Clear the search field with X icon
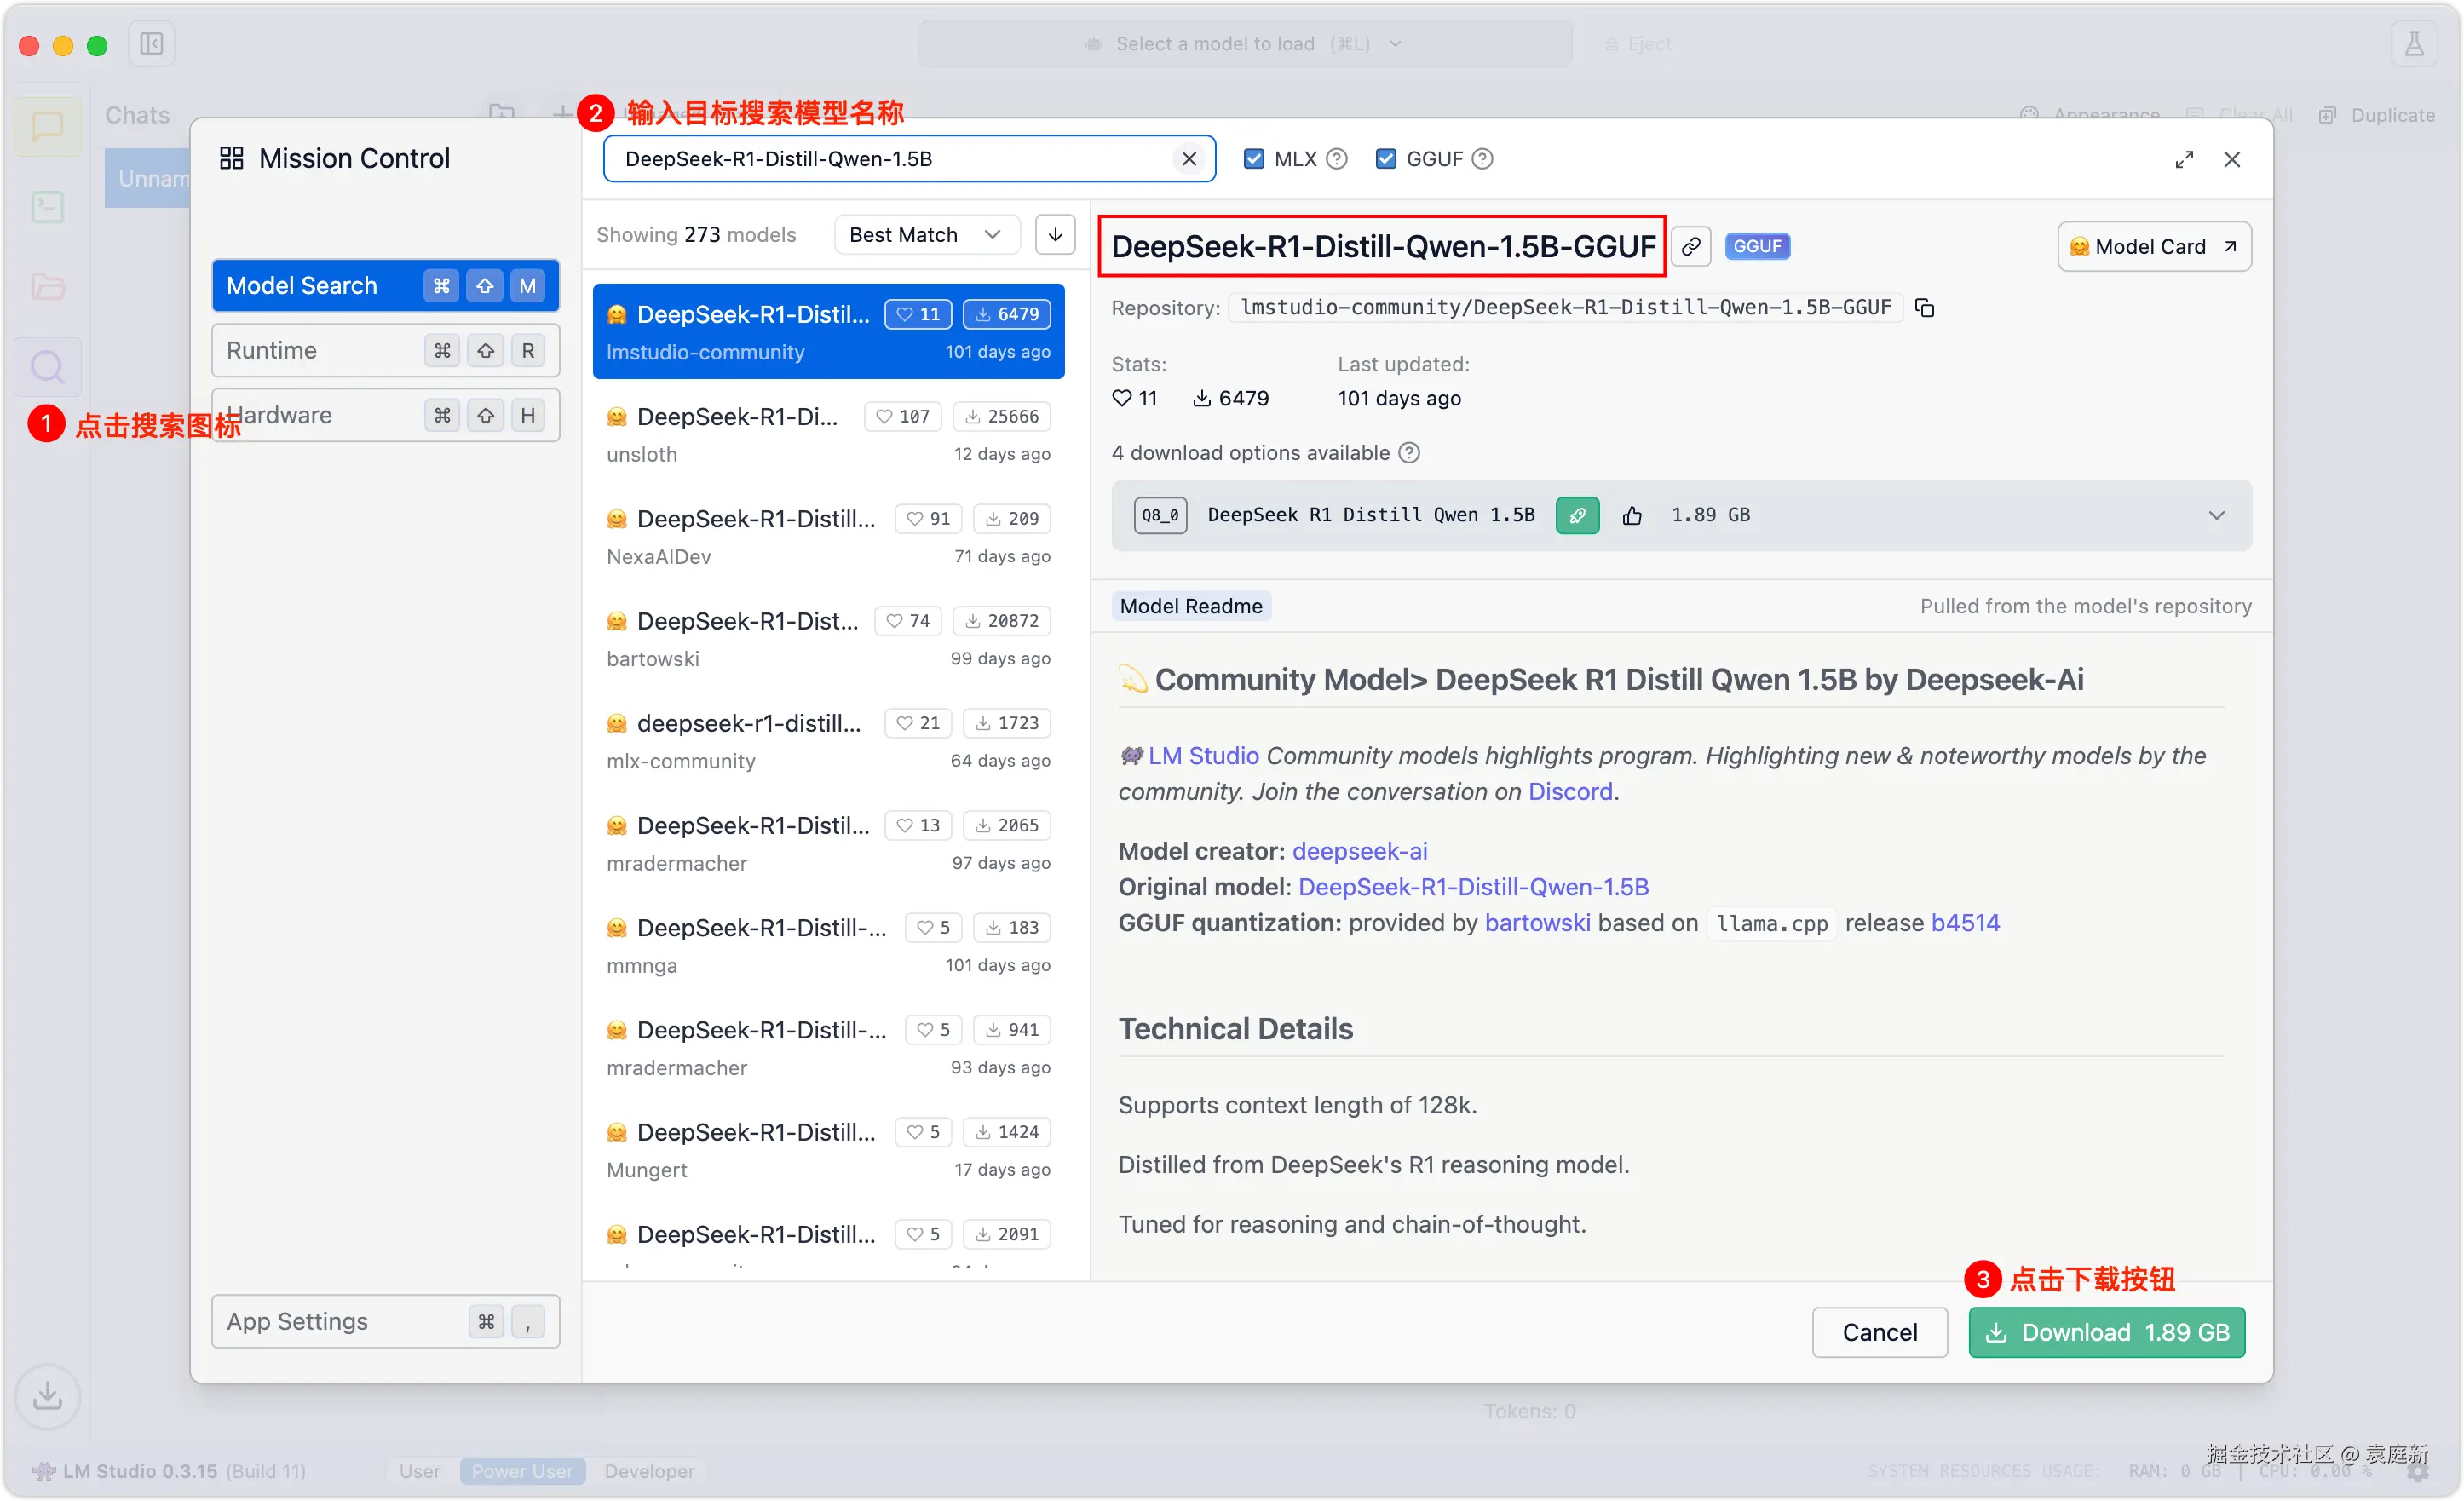2464x1501 pixels. (x=1189, y=159)
